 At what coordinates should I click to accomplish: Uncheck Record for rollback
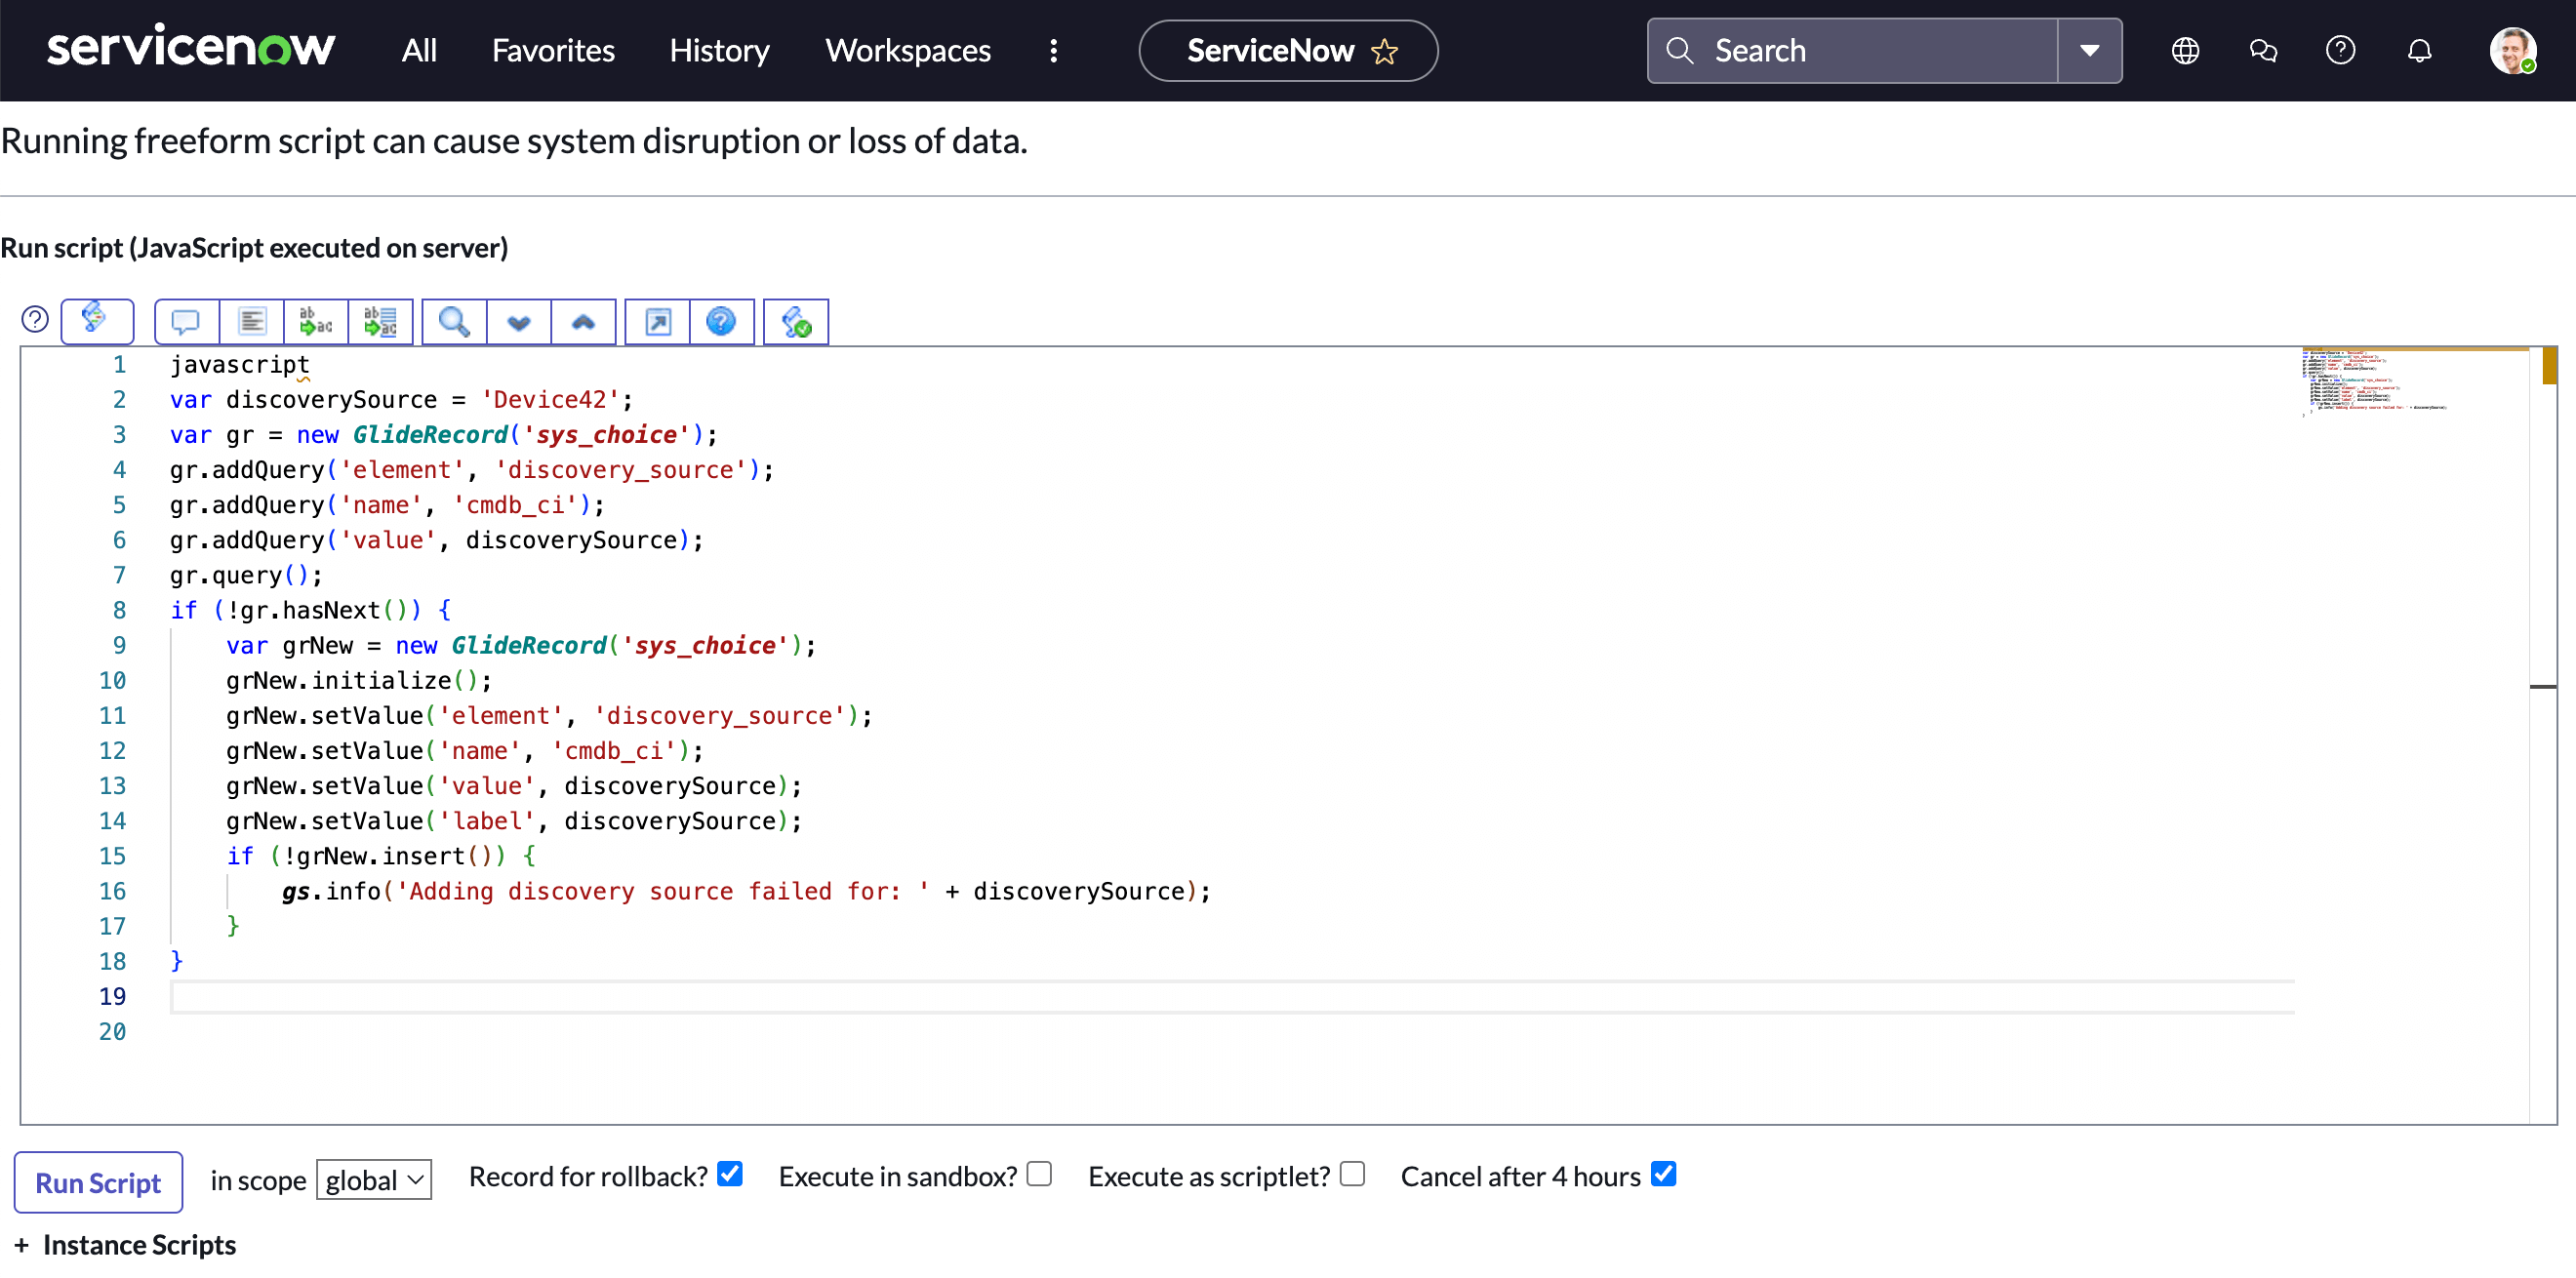coord(730,1174)
